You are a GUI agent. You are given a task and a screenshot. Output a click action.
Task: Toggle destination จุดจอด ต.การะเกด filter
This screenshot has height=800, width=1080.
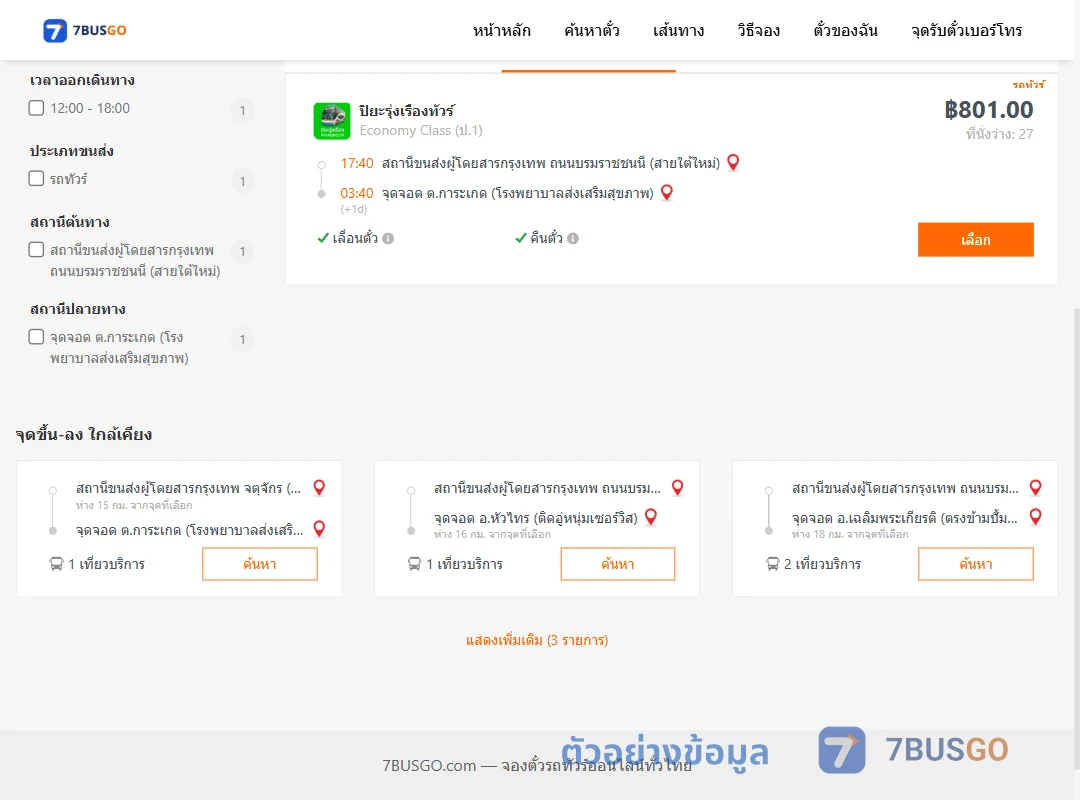(37, 337)
